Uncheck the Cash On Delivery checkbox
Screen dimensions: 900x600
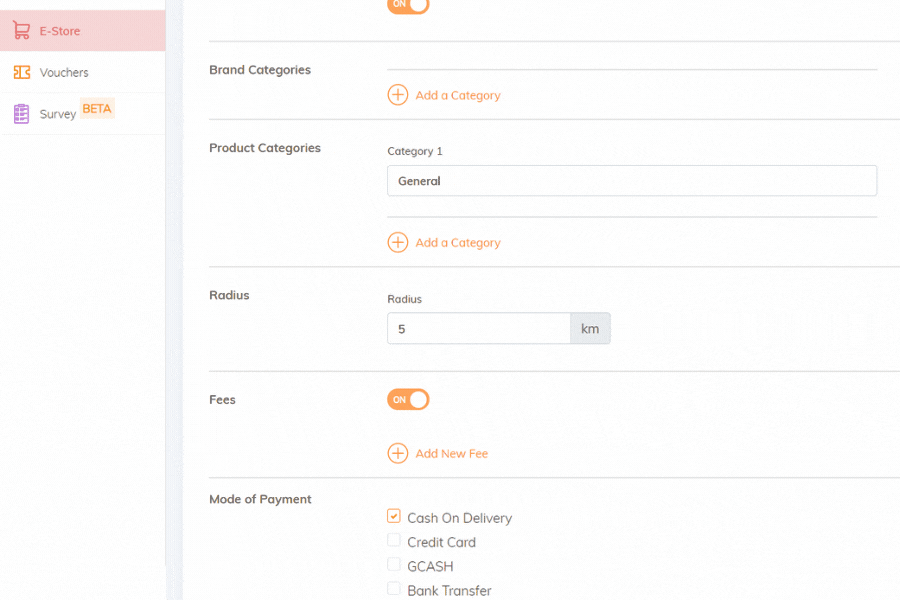394,516
